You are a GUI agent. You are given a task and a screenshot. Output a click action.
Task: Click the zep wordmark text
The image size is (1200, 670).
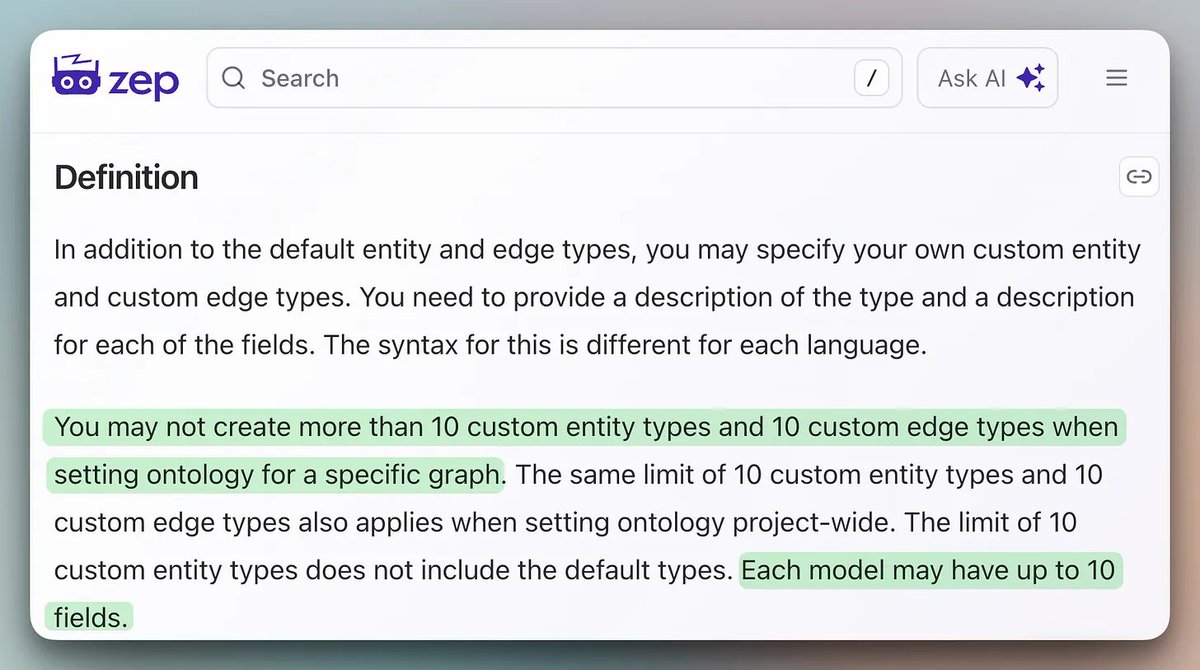(x=143, y=81)
